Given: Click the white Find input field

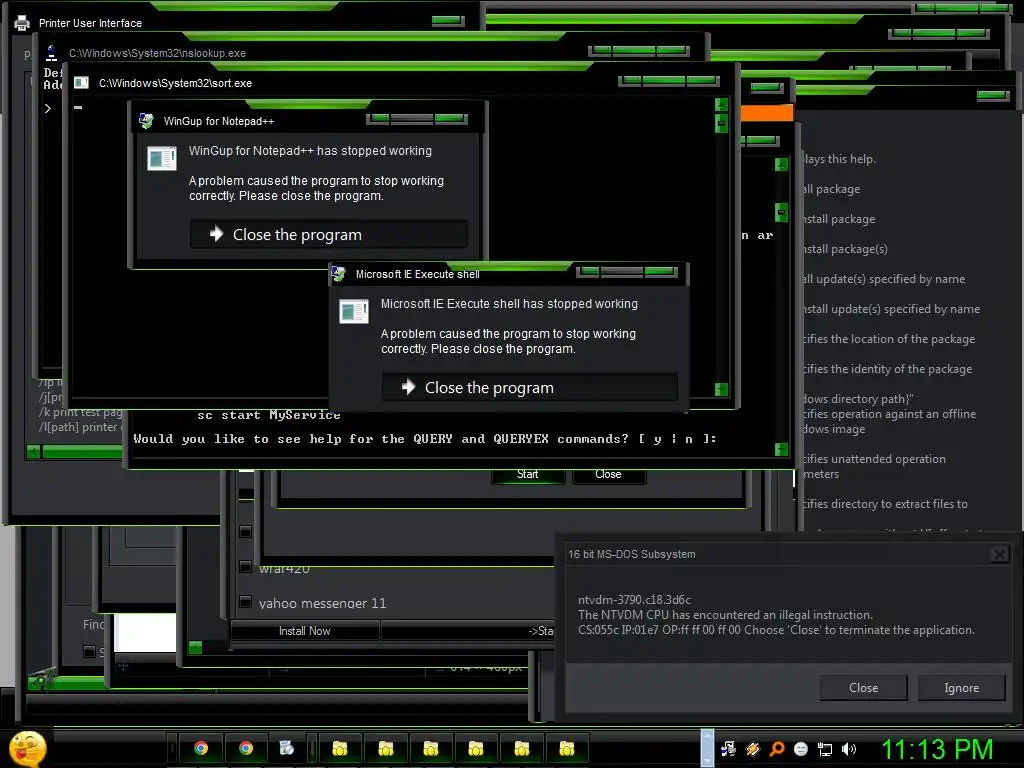Looking at the screenshot, I should tap(145, 632).
